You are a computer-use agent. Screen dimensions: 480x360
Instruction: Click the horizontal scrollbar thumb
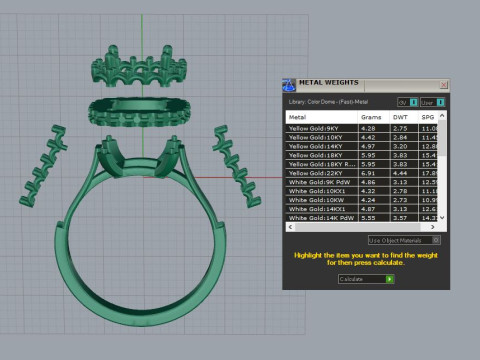358,227
